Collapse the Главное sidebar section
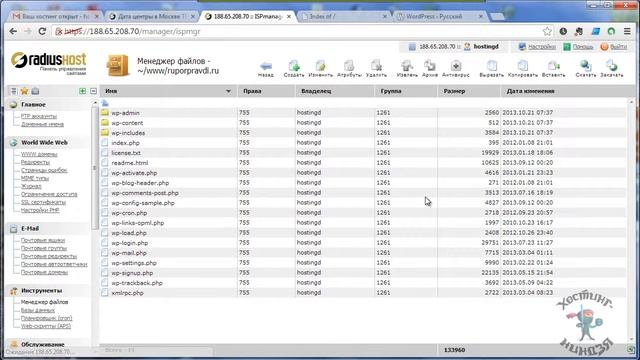The width and height of the screenshot is (640, 360). coord(33,105)
